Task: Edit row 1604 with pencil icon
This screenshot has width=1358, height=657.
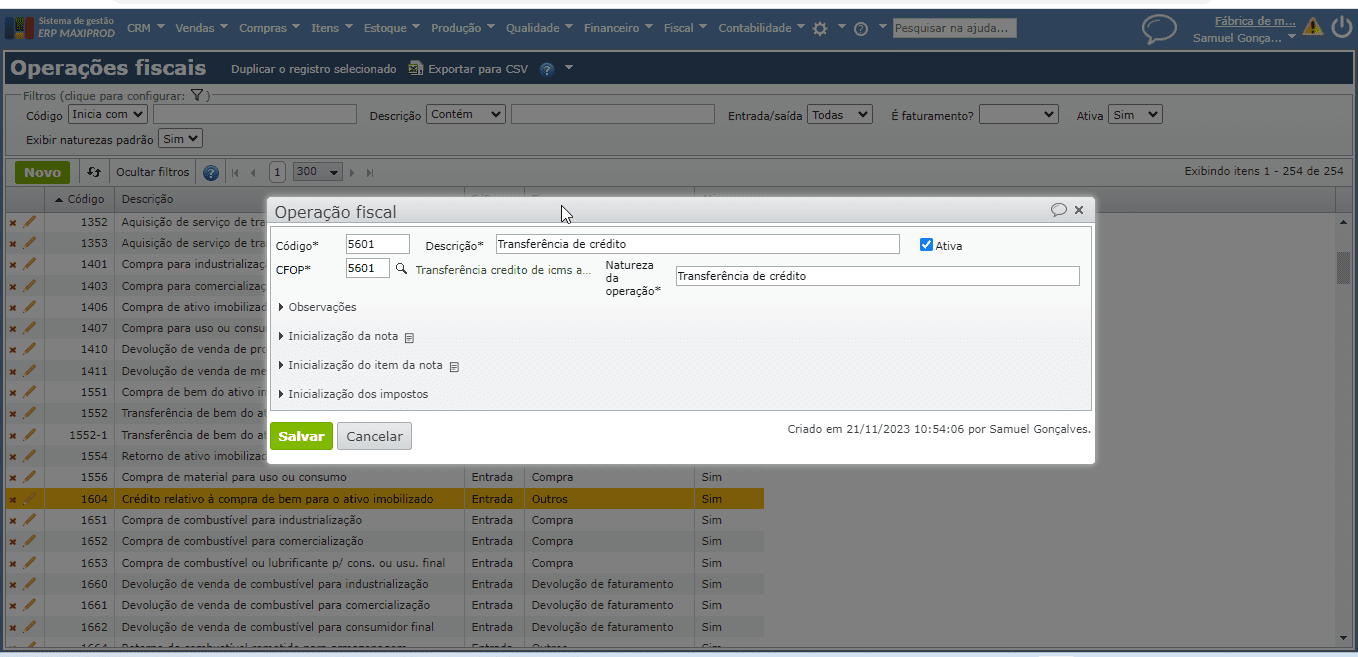Action: [29, 498]
